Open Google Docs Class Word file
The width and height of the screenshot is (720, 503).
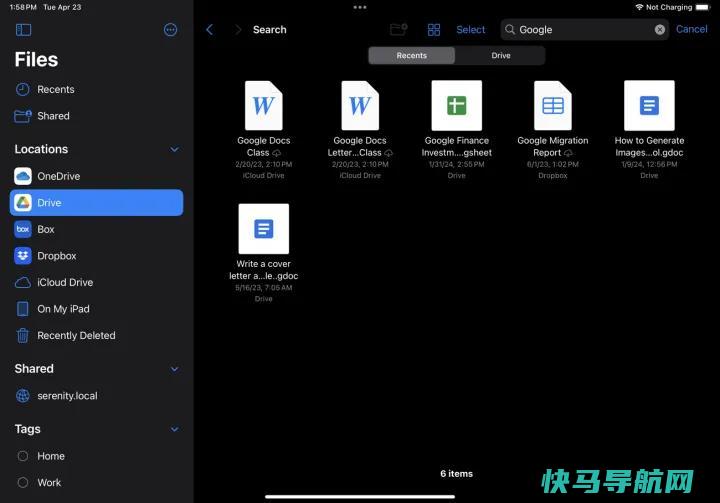264,106
